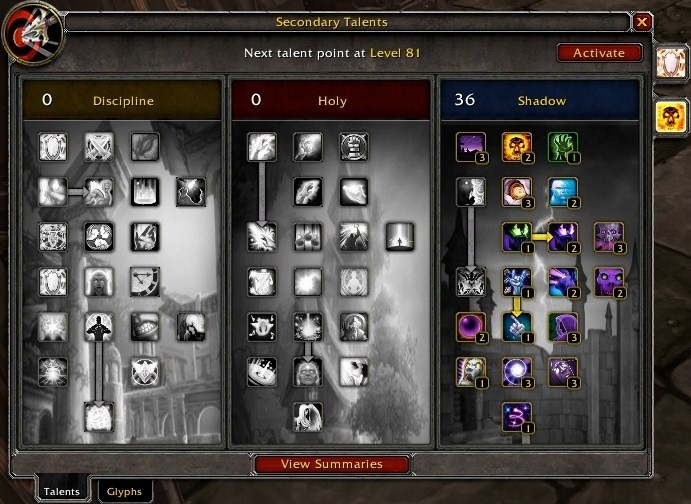This screenshot has width=691, height=504.
Task: Select the blue face talent with rank 2
Action: pyautogui.click(x=563, y=192)
